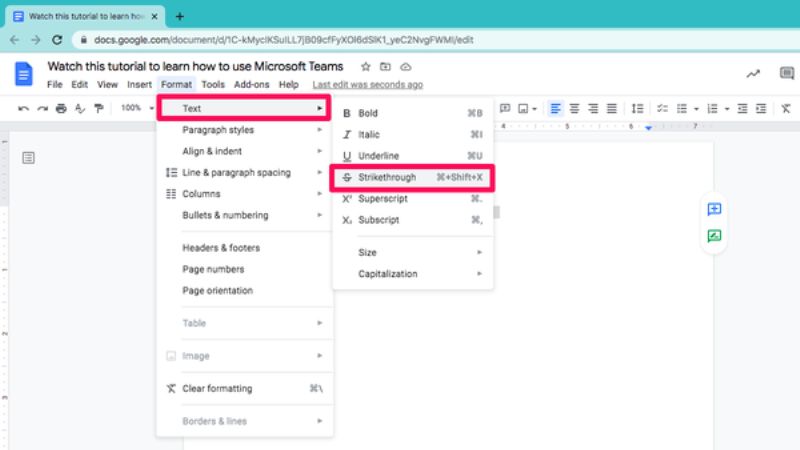Open the Insert menu

tap(139, 85)
